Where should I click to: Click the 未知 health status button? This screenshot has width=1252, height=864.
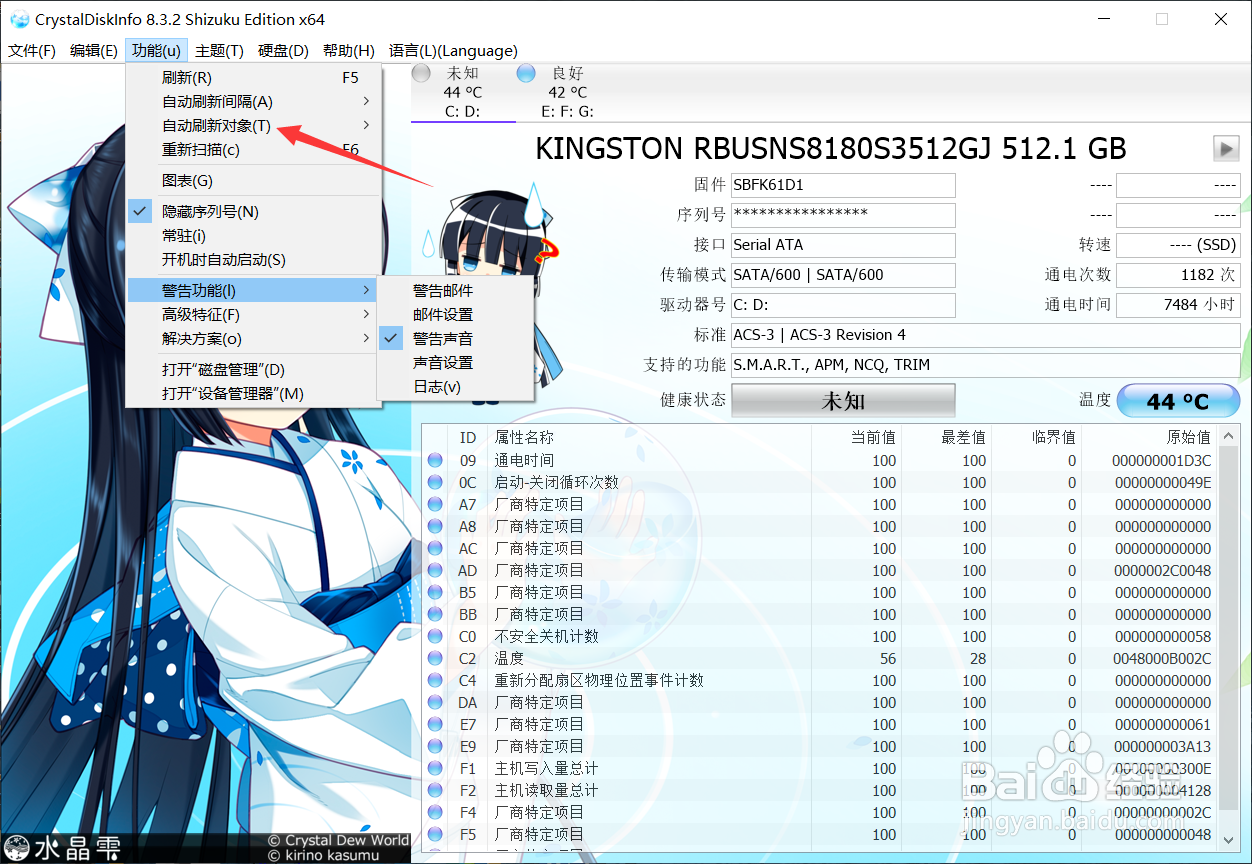coord(843,401)
